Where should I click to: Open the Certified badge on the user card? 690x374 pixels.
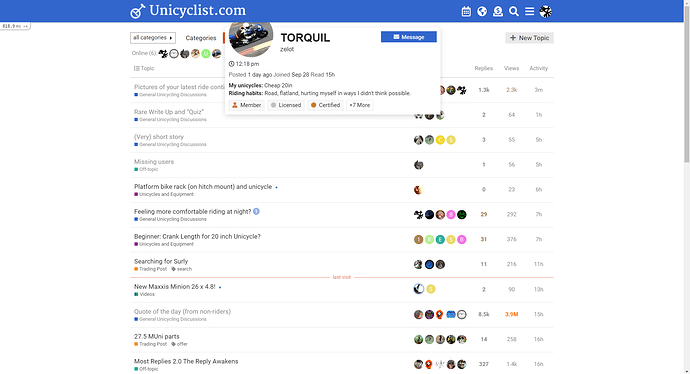(x=325, y=105)
